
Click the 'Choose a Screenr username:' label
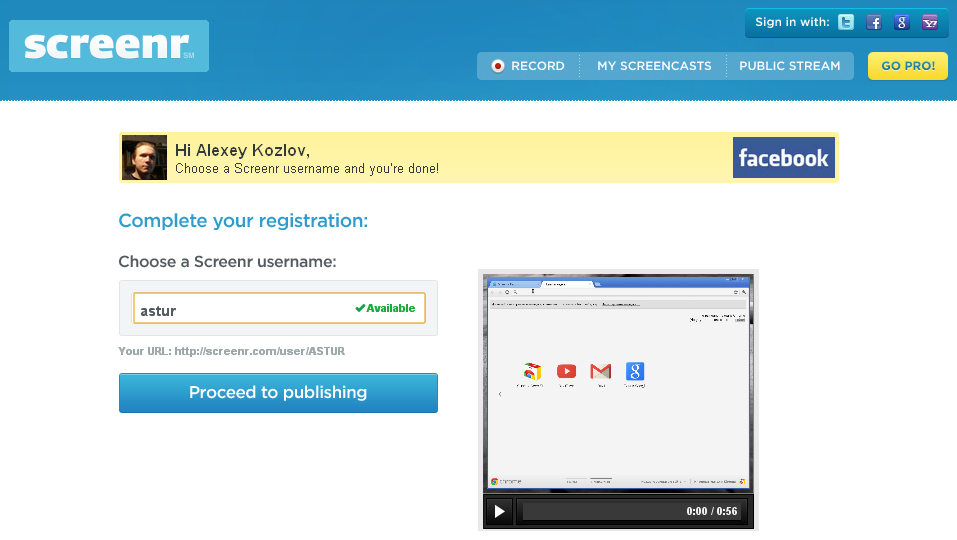tap(227, 262)
